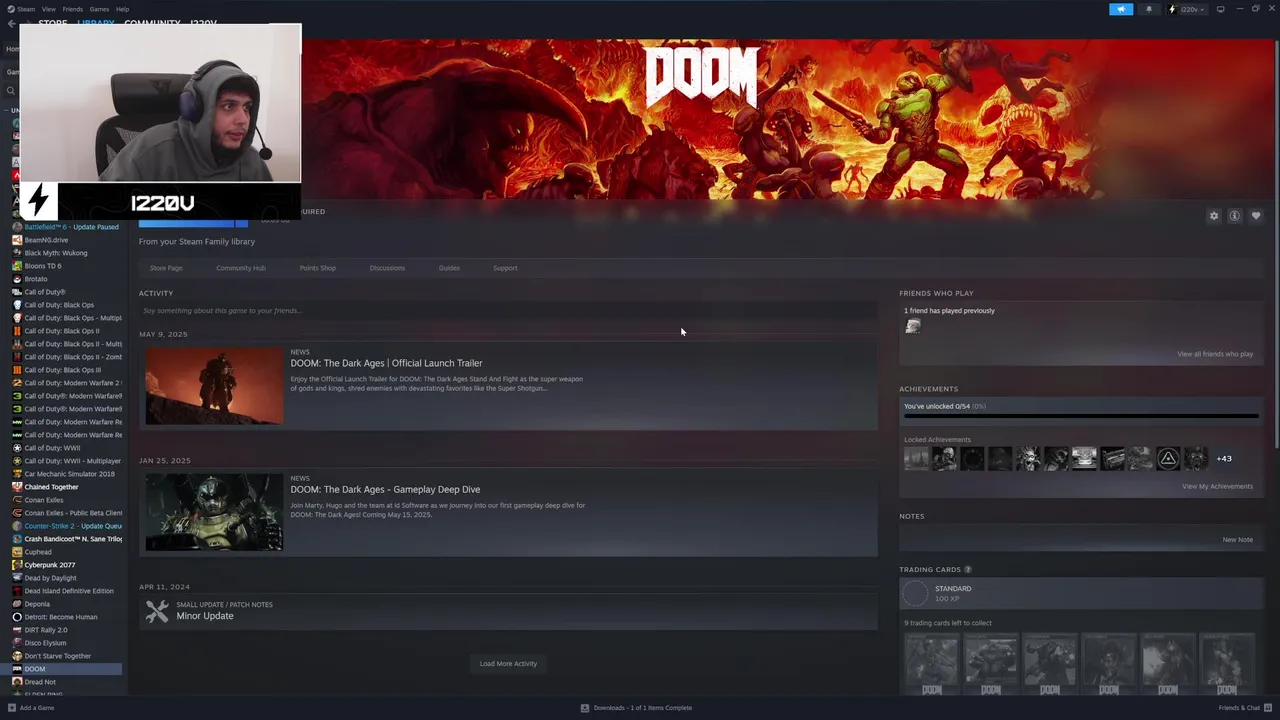Select DiRT Rally 2.0 in library
1280x720 pixels.
66,630
